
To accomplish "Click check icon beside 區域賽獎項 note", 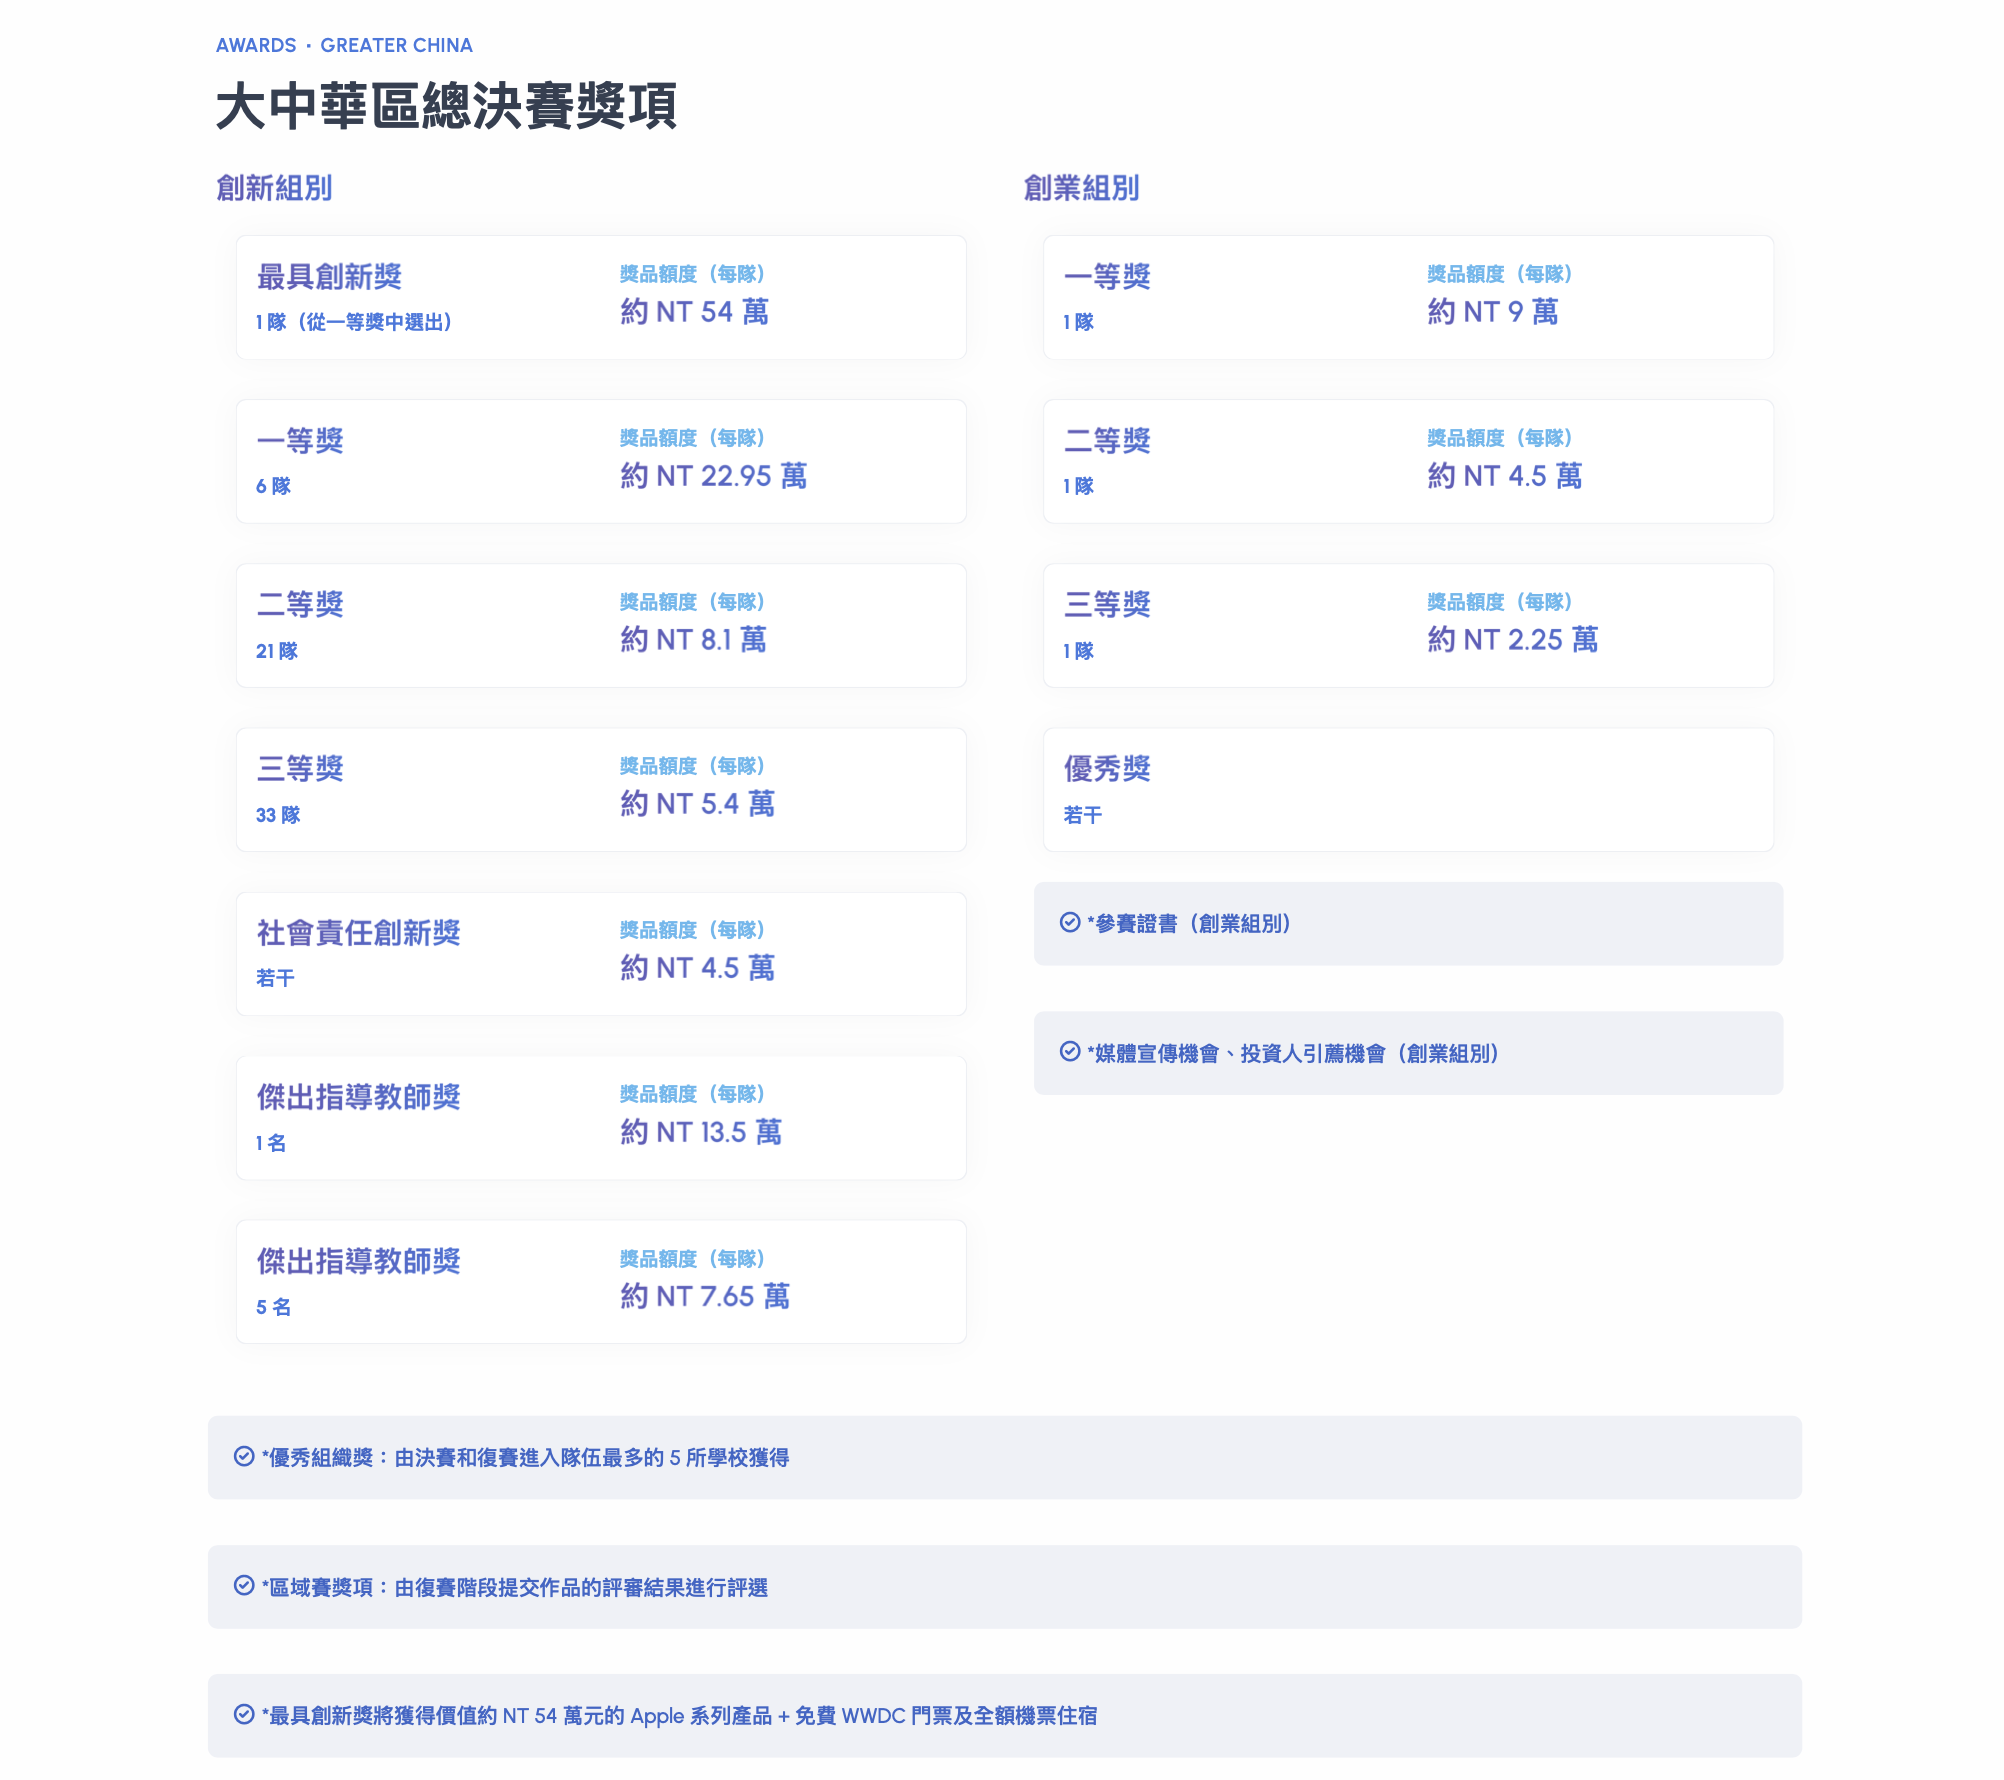I will [x=243, y=1586].
